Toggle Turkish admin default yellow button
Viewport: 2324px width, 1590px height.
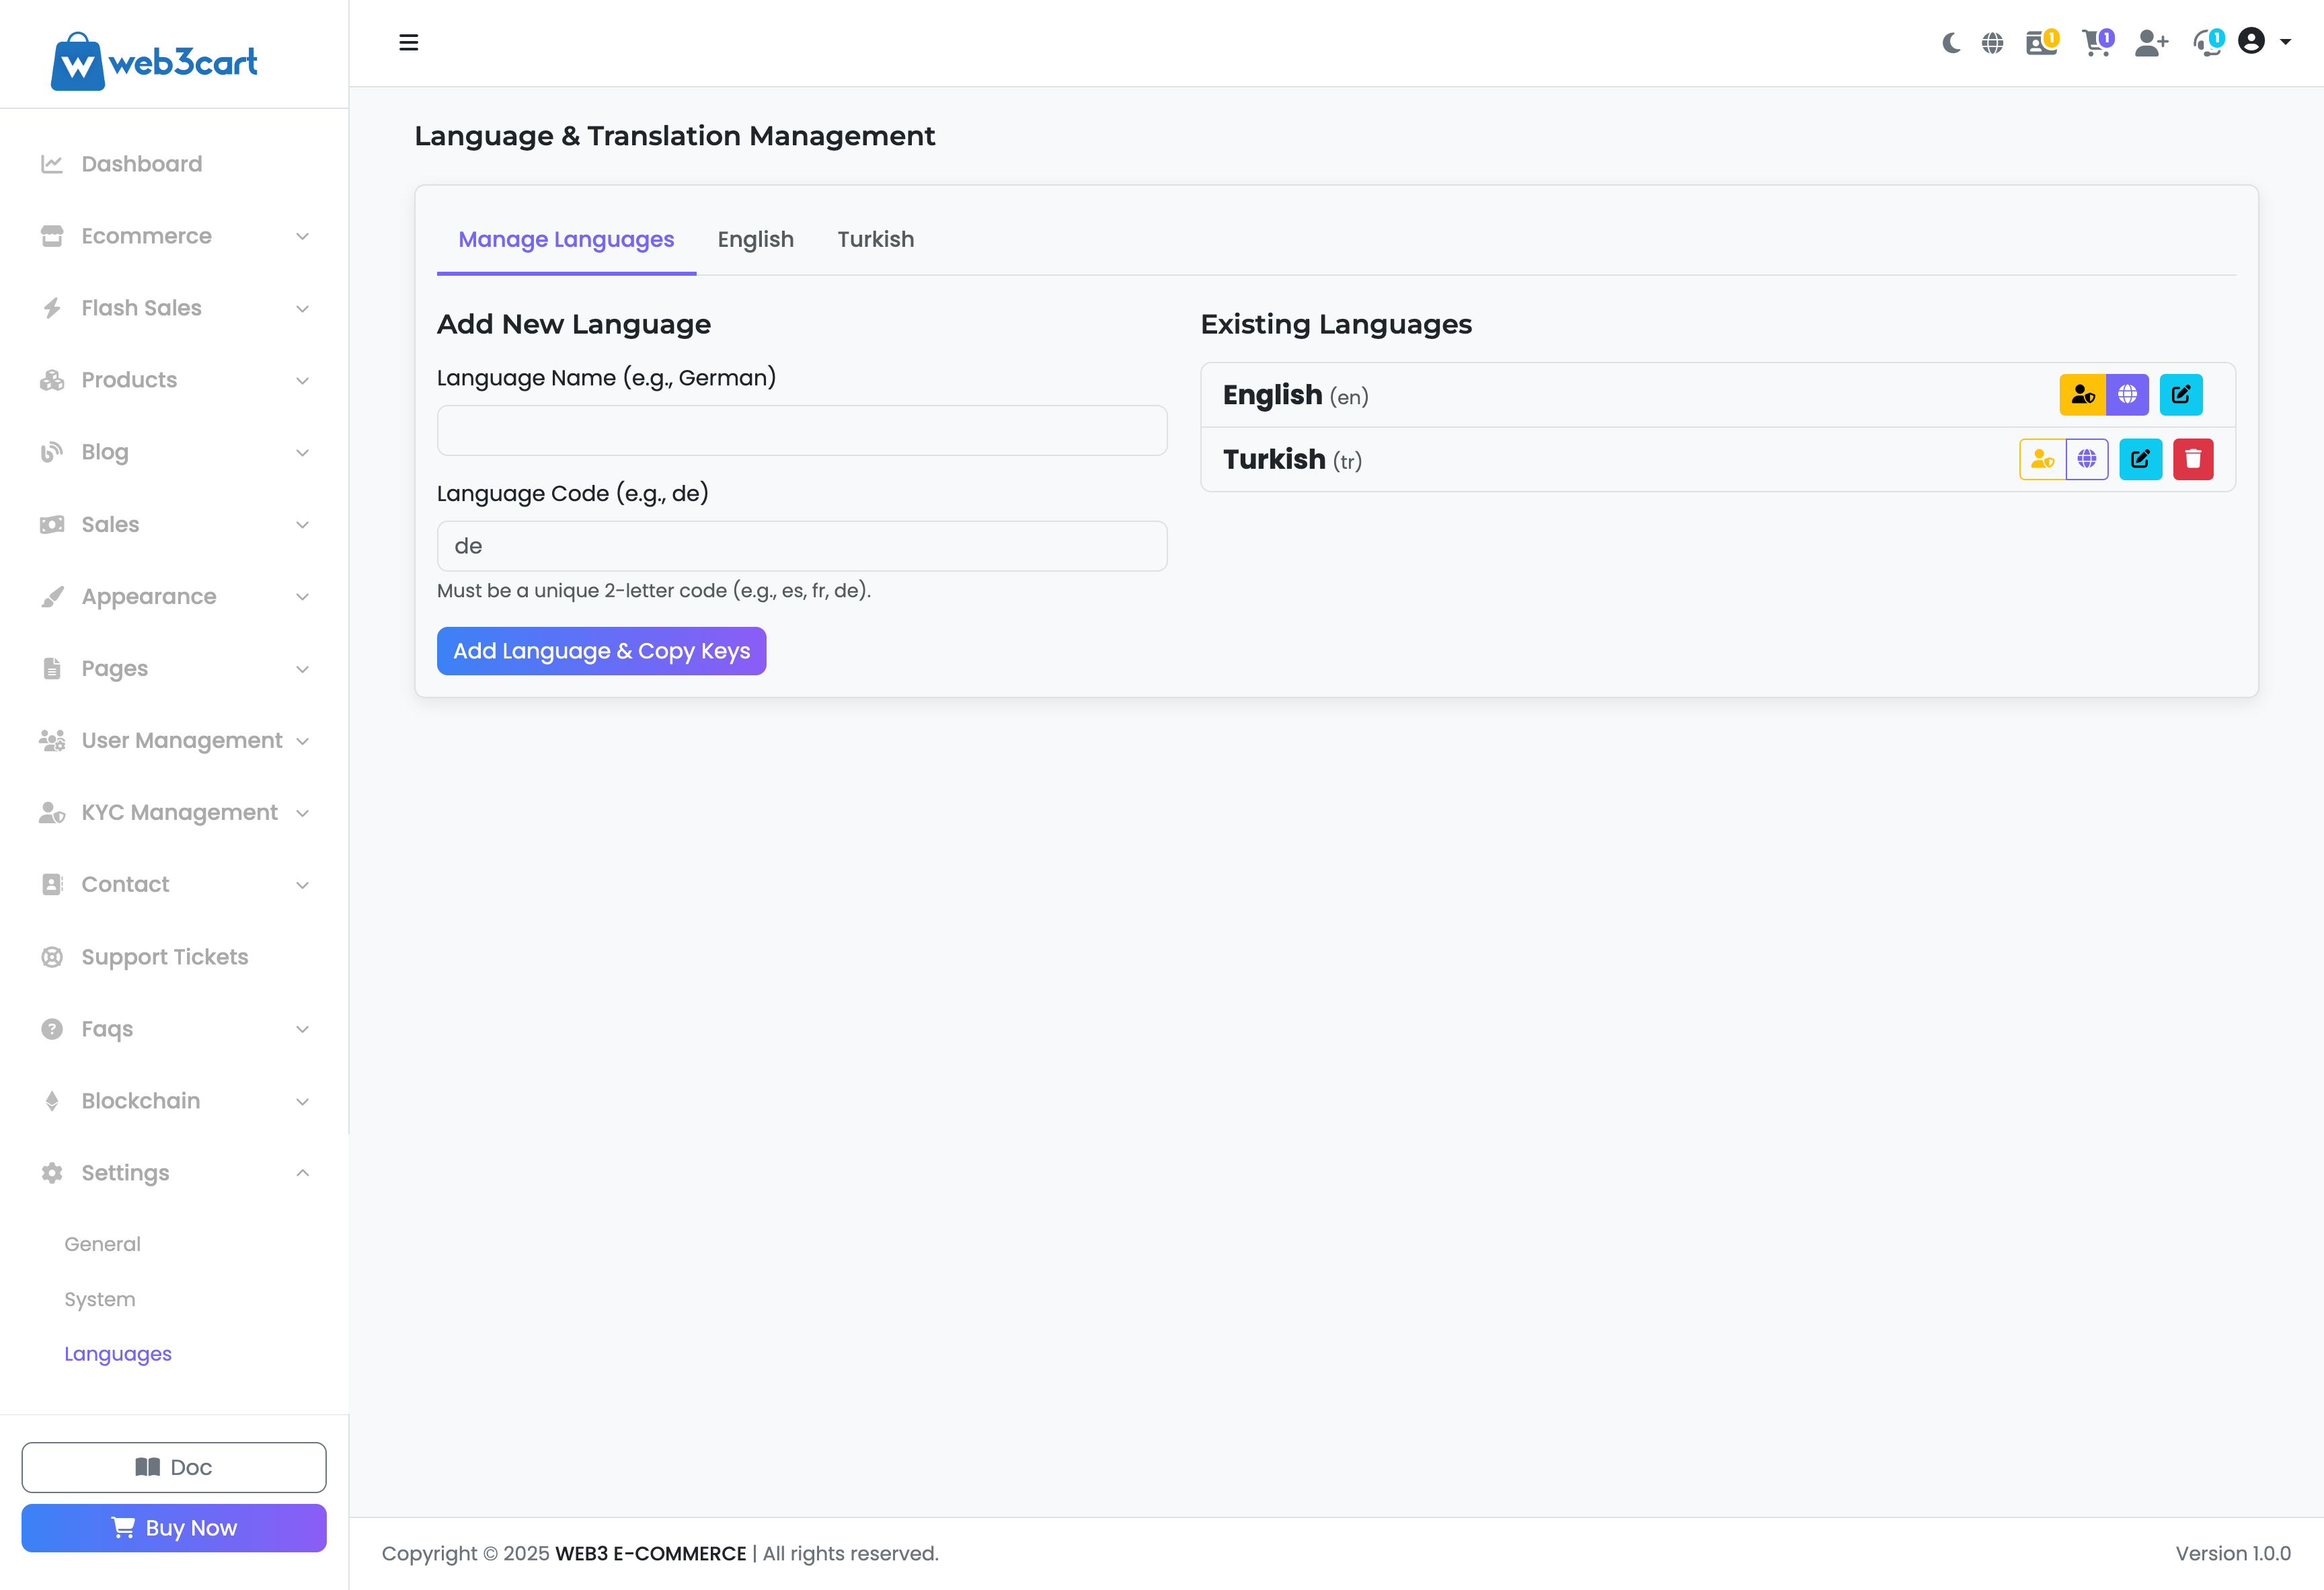2042,459
